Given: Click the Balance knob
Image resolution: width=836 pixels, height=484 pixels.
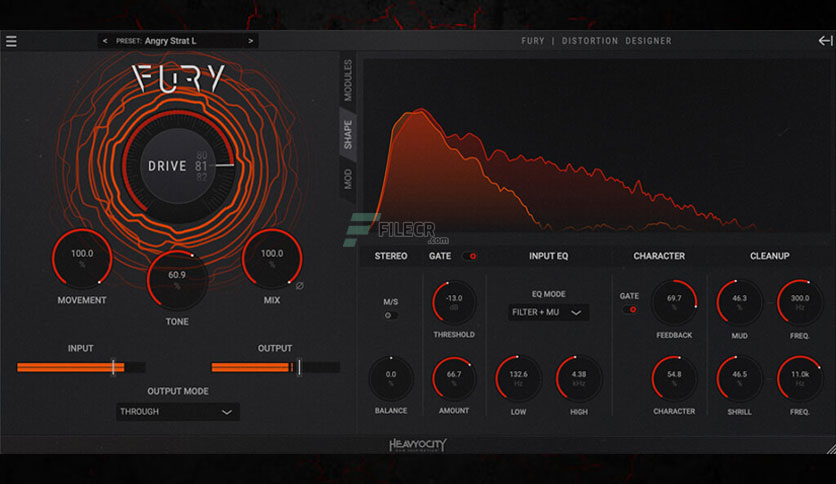Looking at the screenshot, I should pos(391,378).
